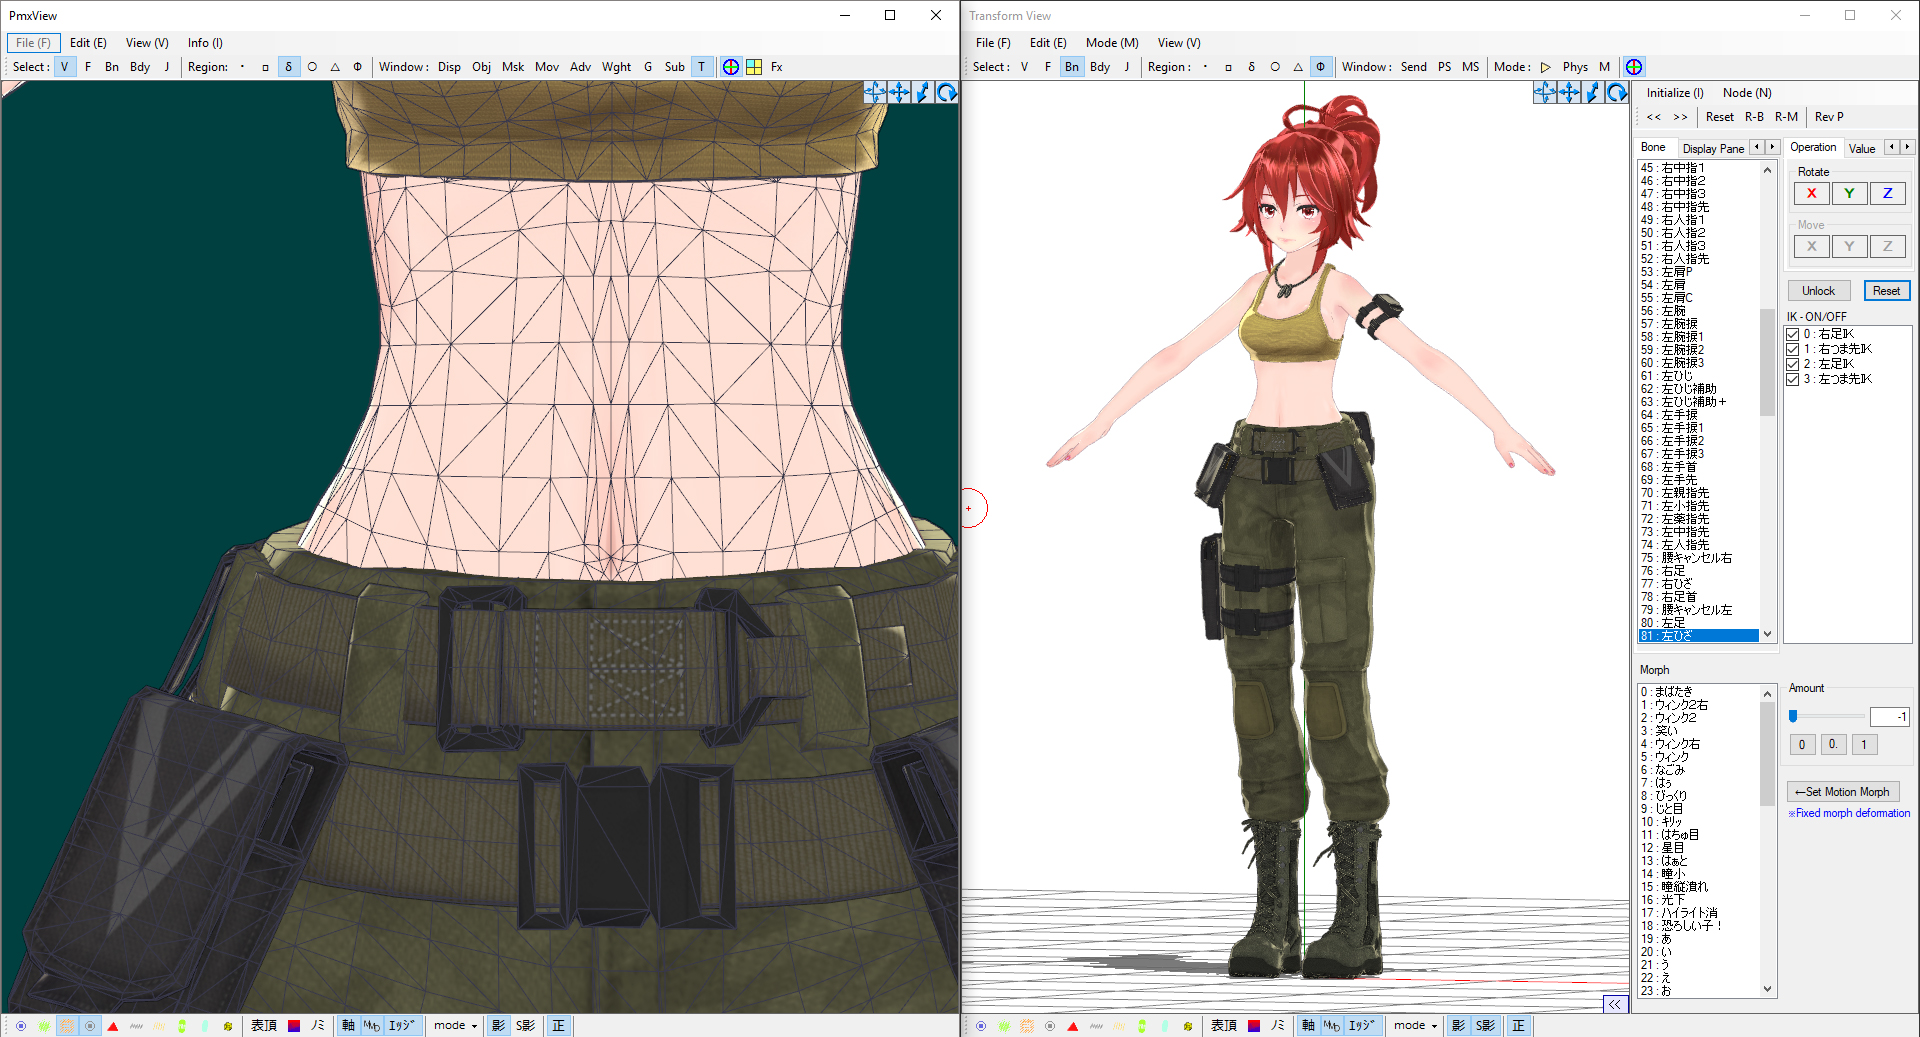Click the vertical move arrow icon in PmxView viewport
This screenshot has height=1037, width=1920.
click(x=922, y=92)
